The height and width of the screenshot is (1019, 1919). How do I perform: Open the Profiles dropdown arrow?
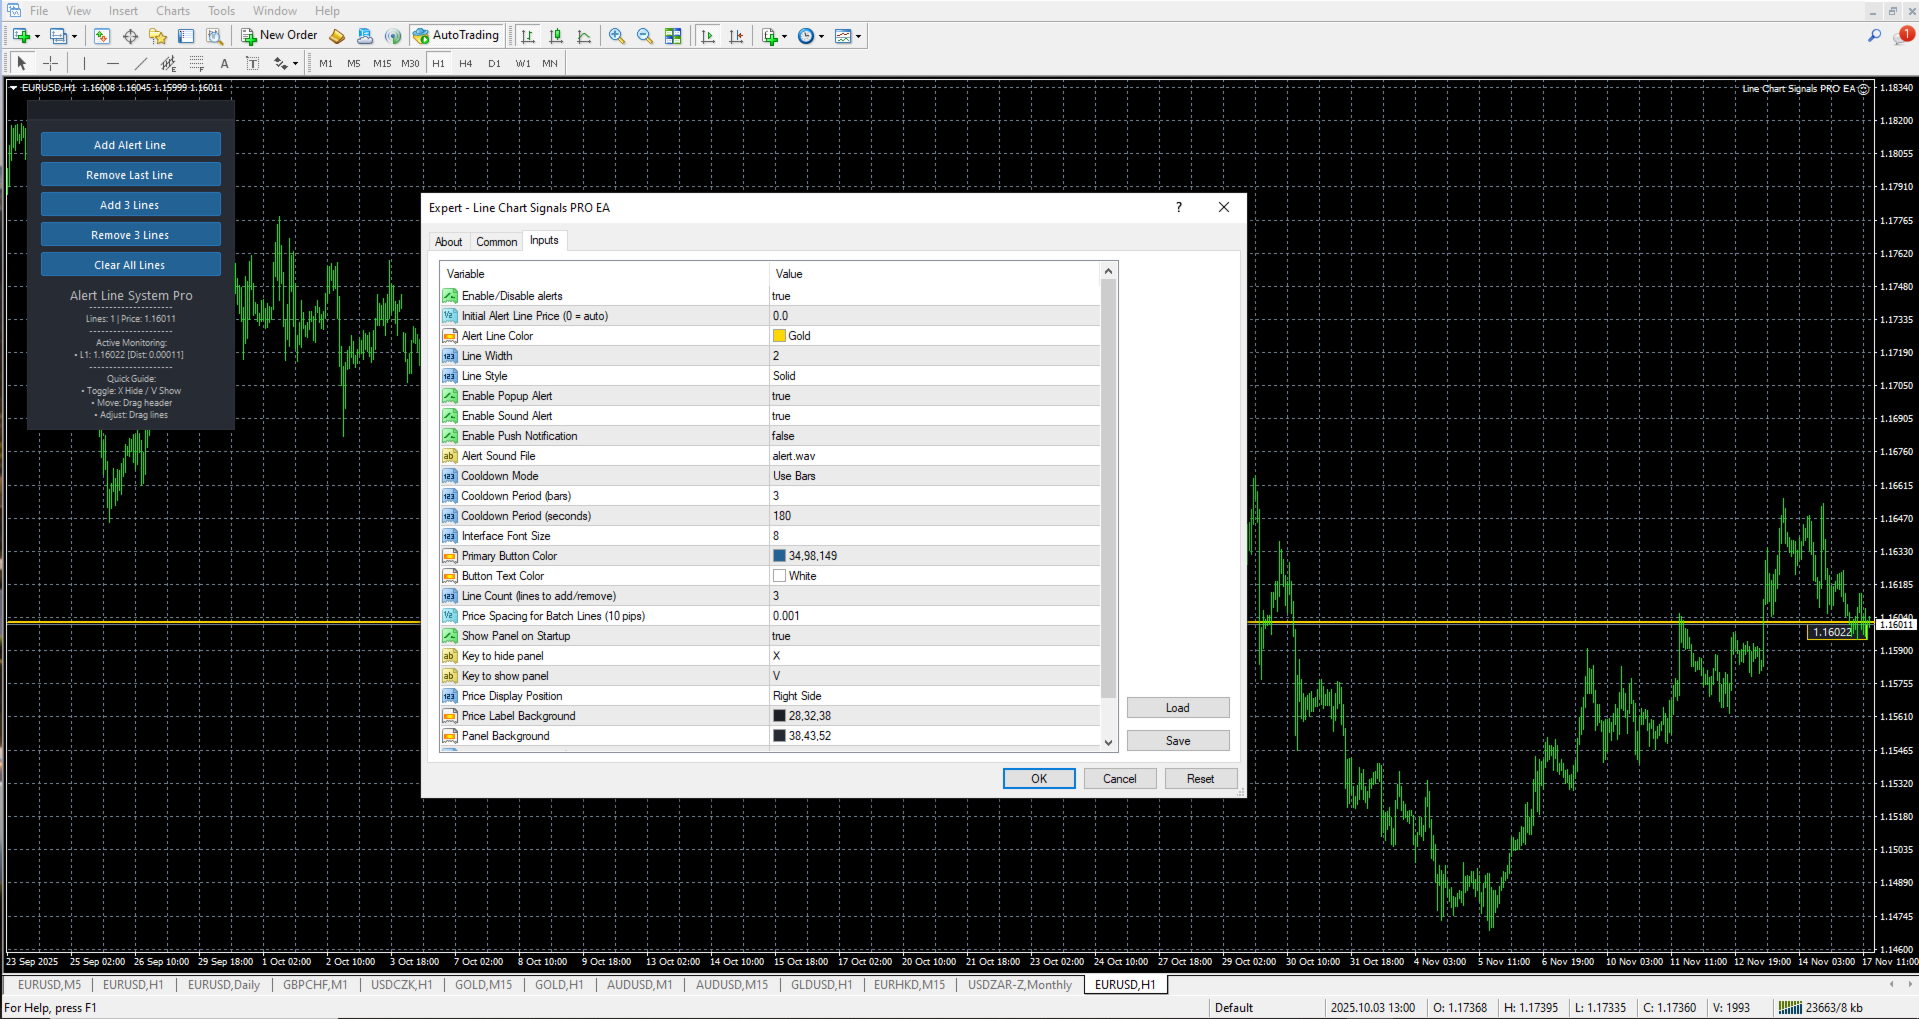point(74,37)
